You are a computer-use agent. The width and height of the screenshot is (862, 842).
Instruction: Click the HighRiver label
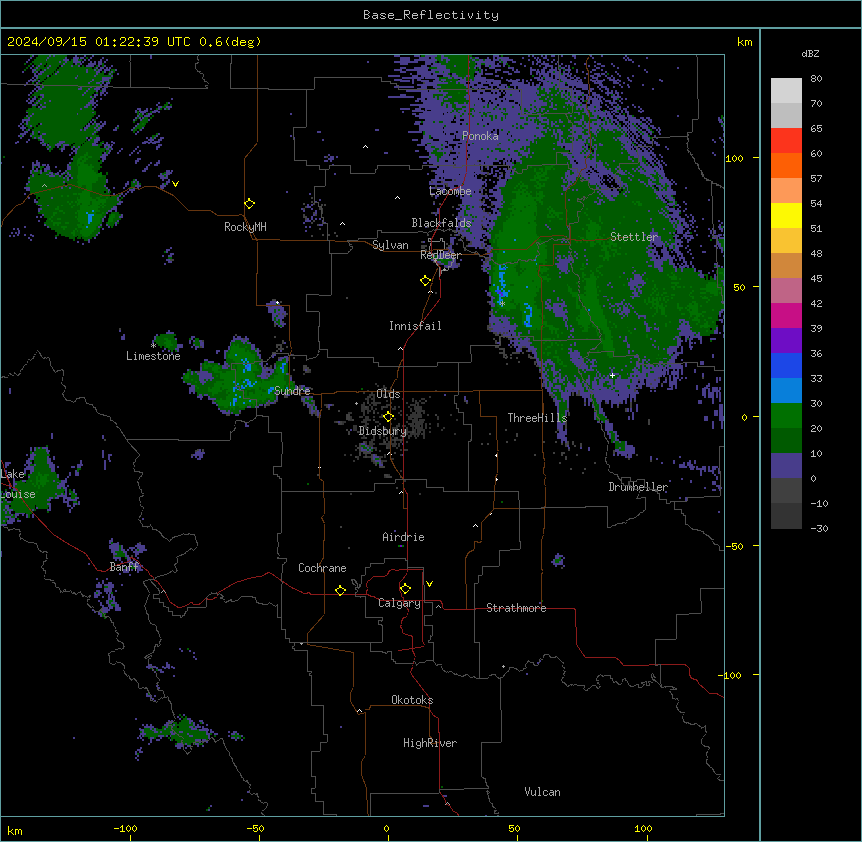[430, 743]
